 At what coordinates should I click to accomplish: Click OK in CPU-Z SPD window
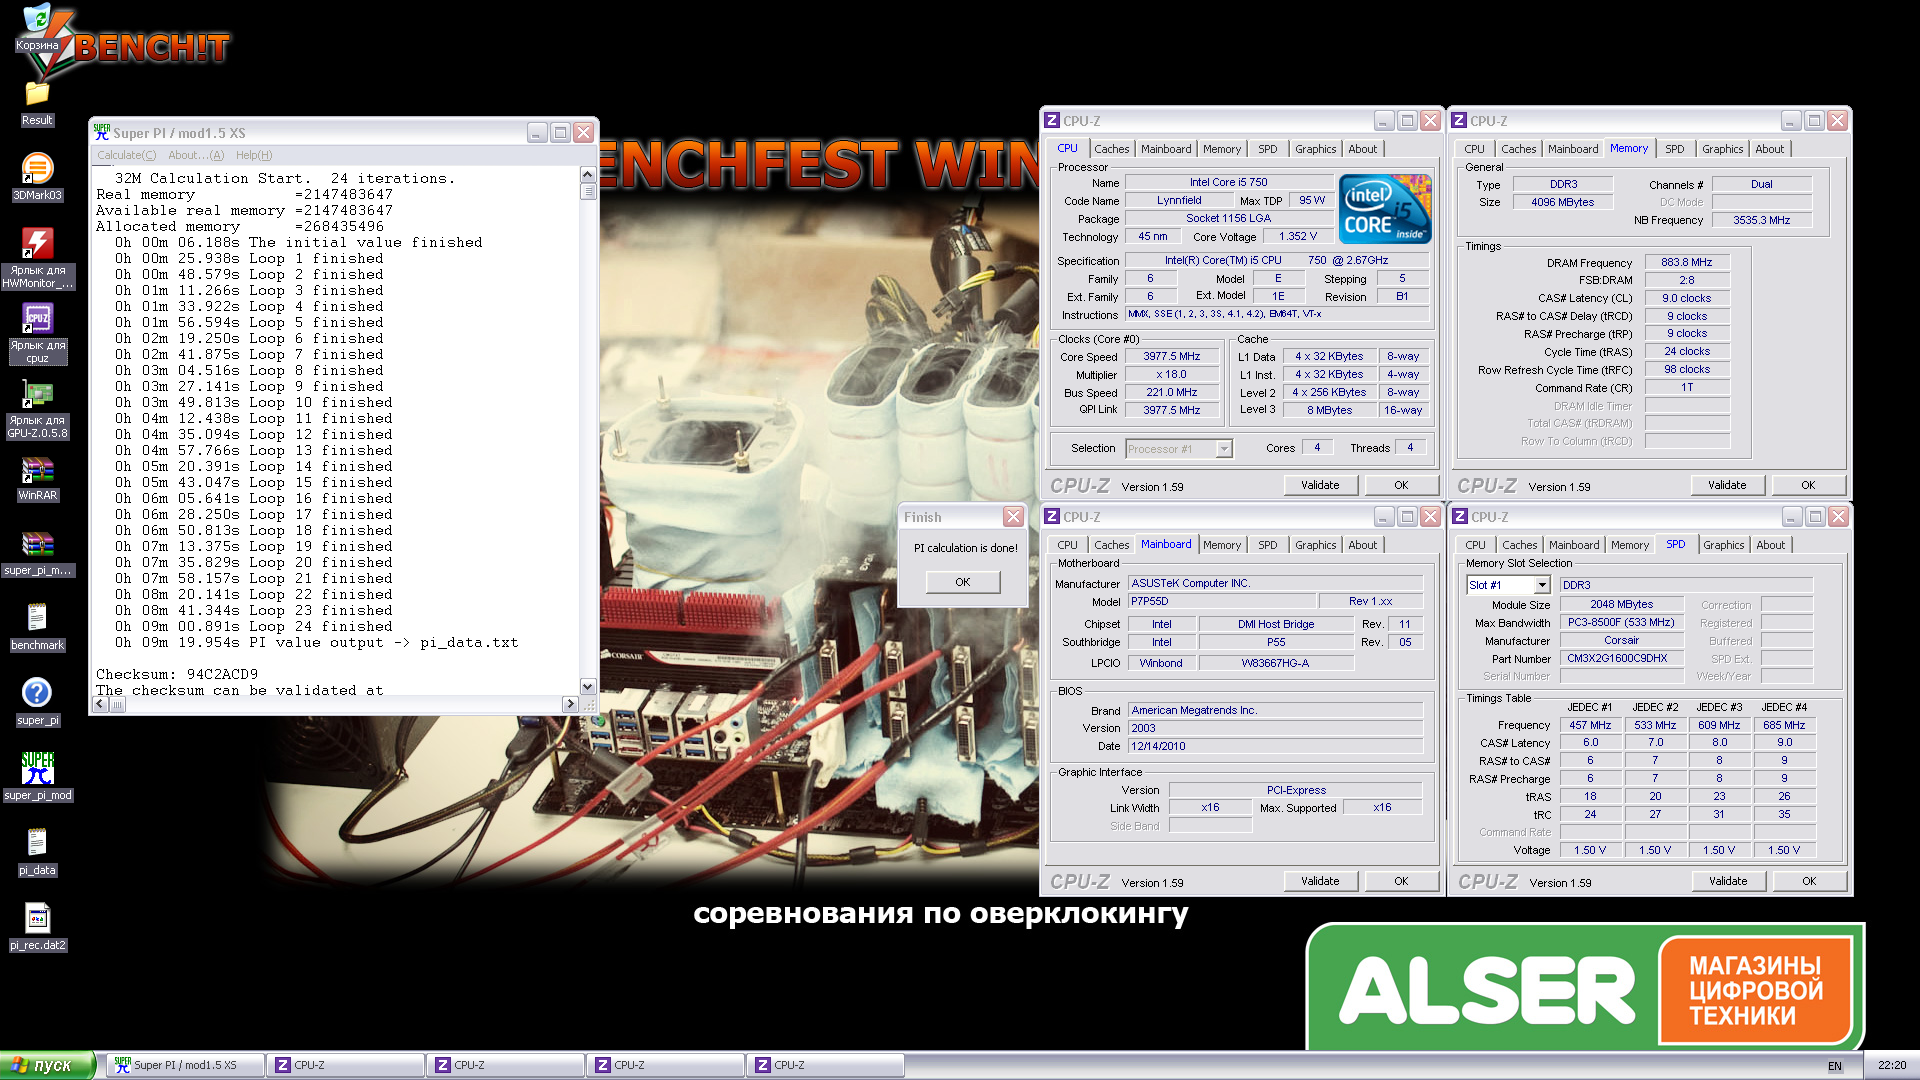click(x=1809, y=881)
